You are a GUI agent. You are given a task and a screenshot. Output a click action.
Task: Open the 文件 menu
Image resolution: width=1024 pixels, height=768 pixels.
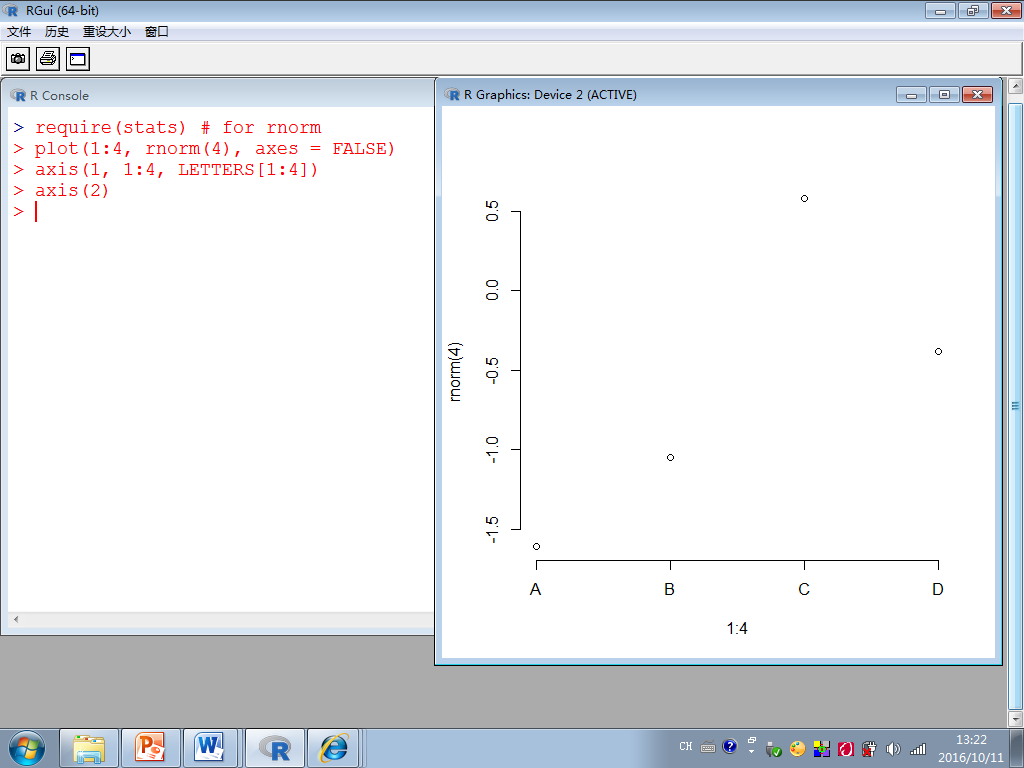point(19,31)
